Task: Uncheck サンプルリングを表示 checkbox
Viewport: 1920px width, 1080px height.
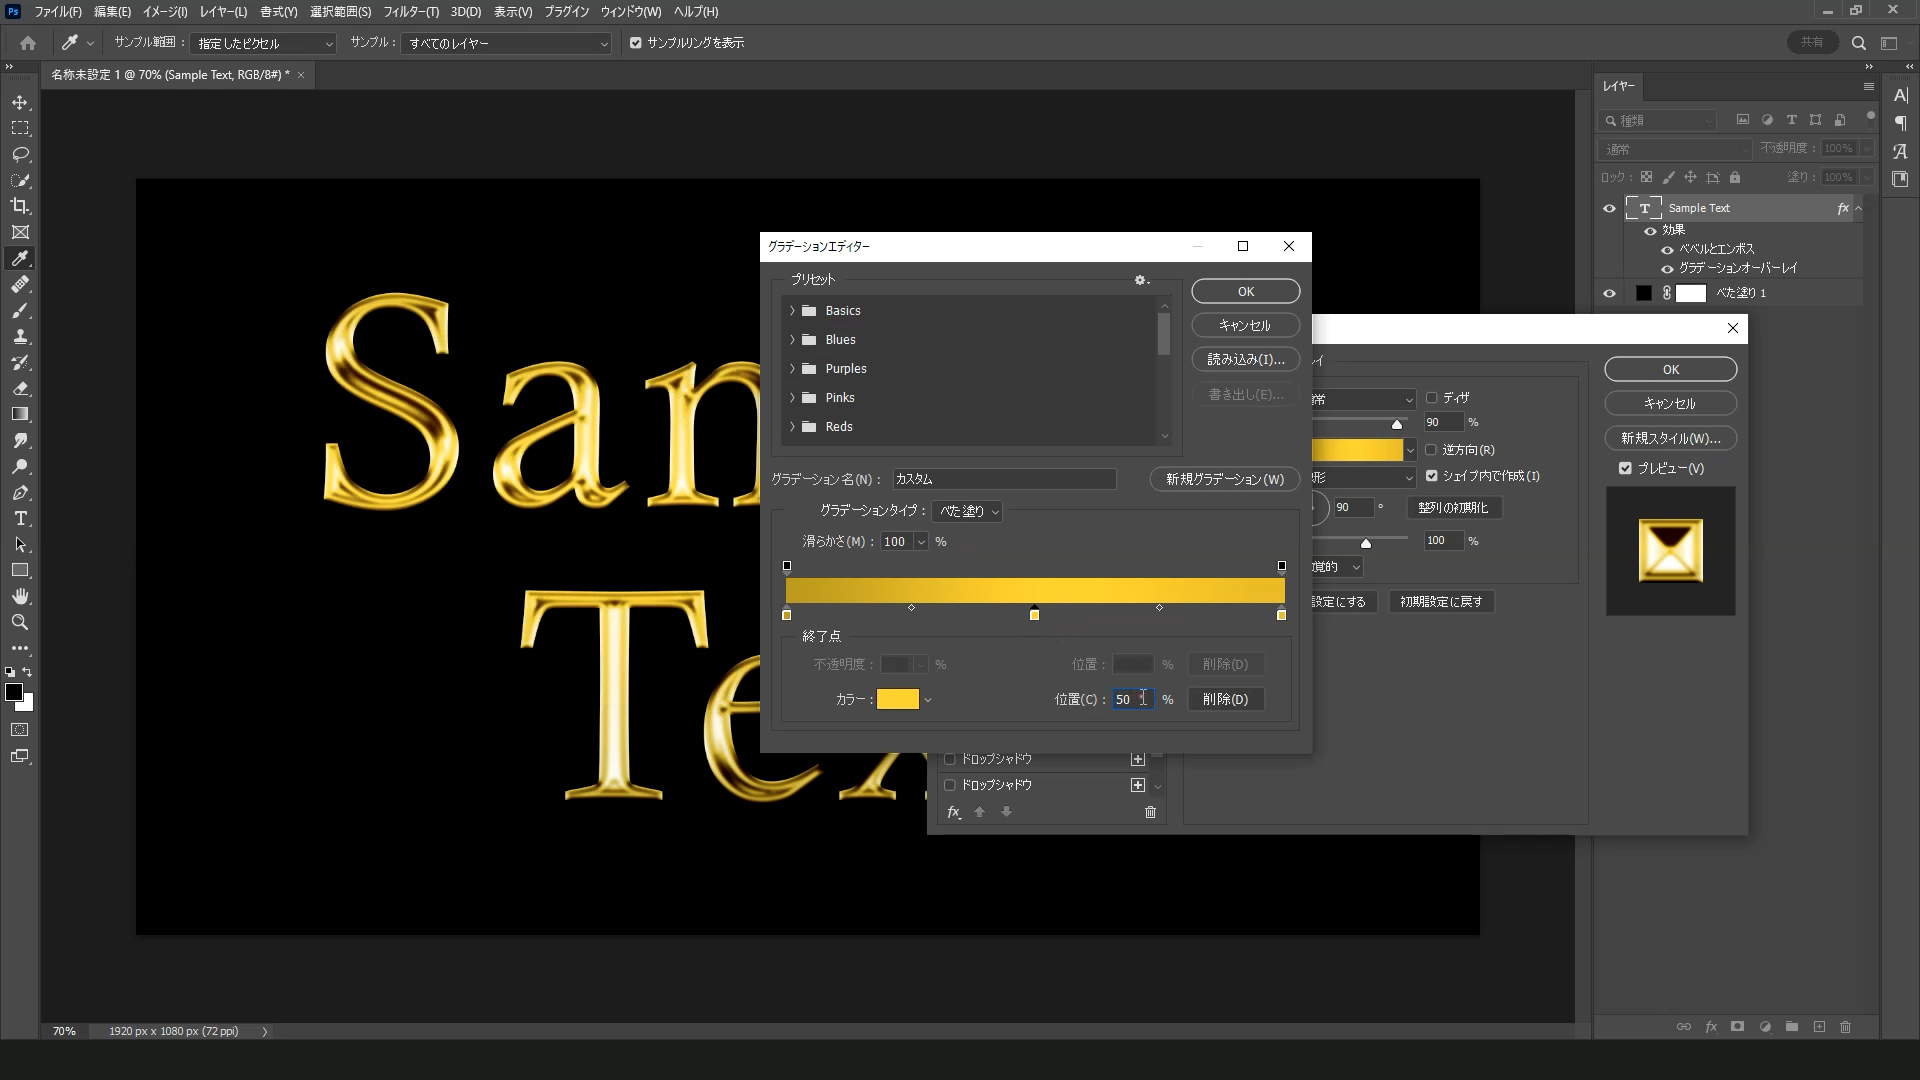Action: pyautogui.click(x=635, y=43)
